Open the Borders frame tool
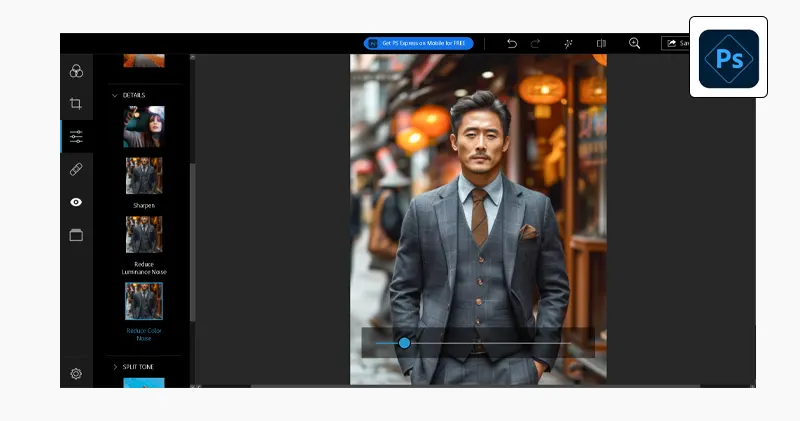This screenshot has height=421, width=800. (x=76, y=235)
